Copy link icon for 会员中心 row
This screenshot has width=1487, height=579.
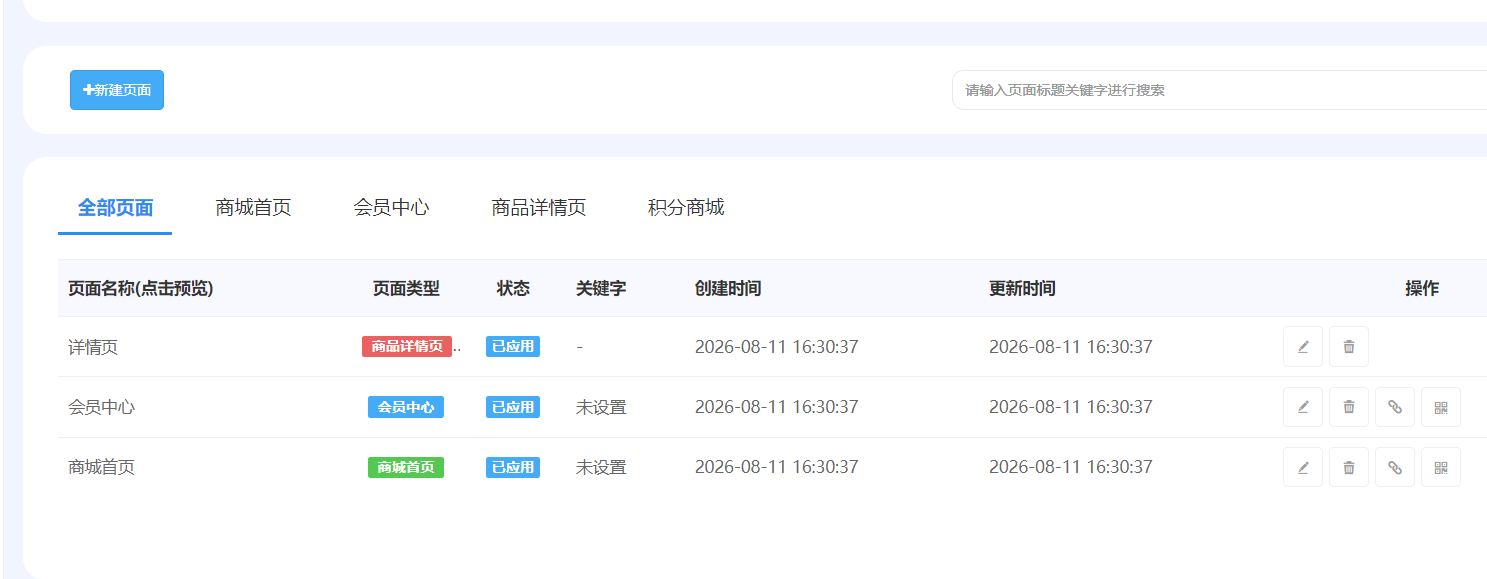[1395, 407]
